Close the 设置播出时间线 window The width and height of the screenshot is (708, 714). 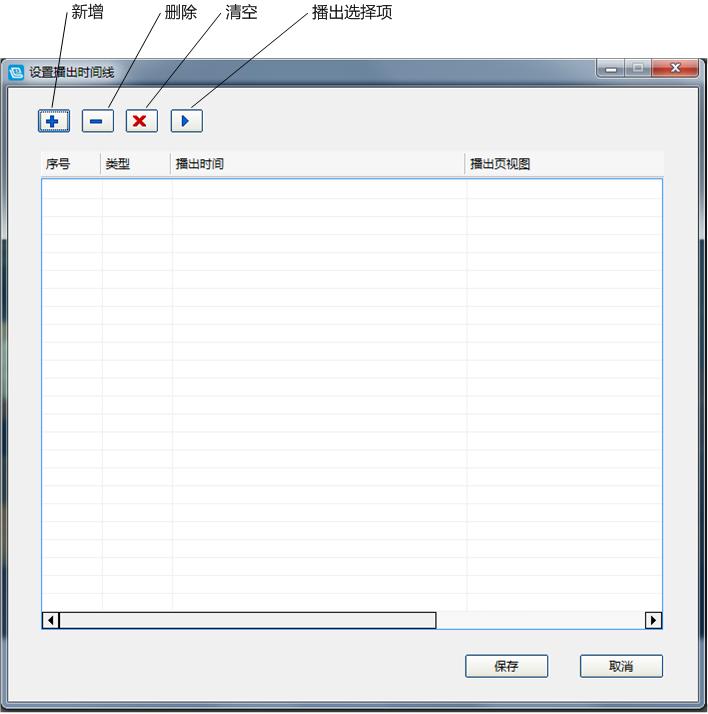coord(675,68)
